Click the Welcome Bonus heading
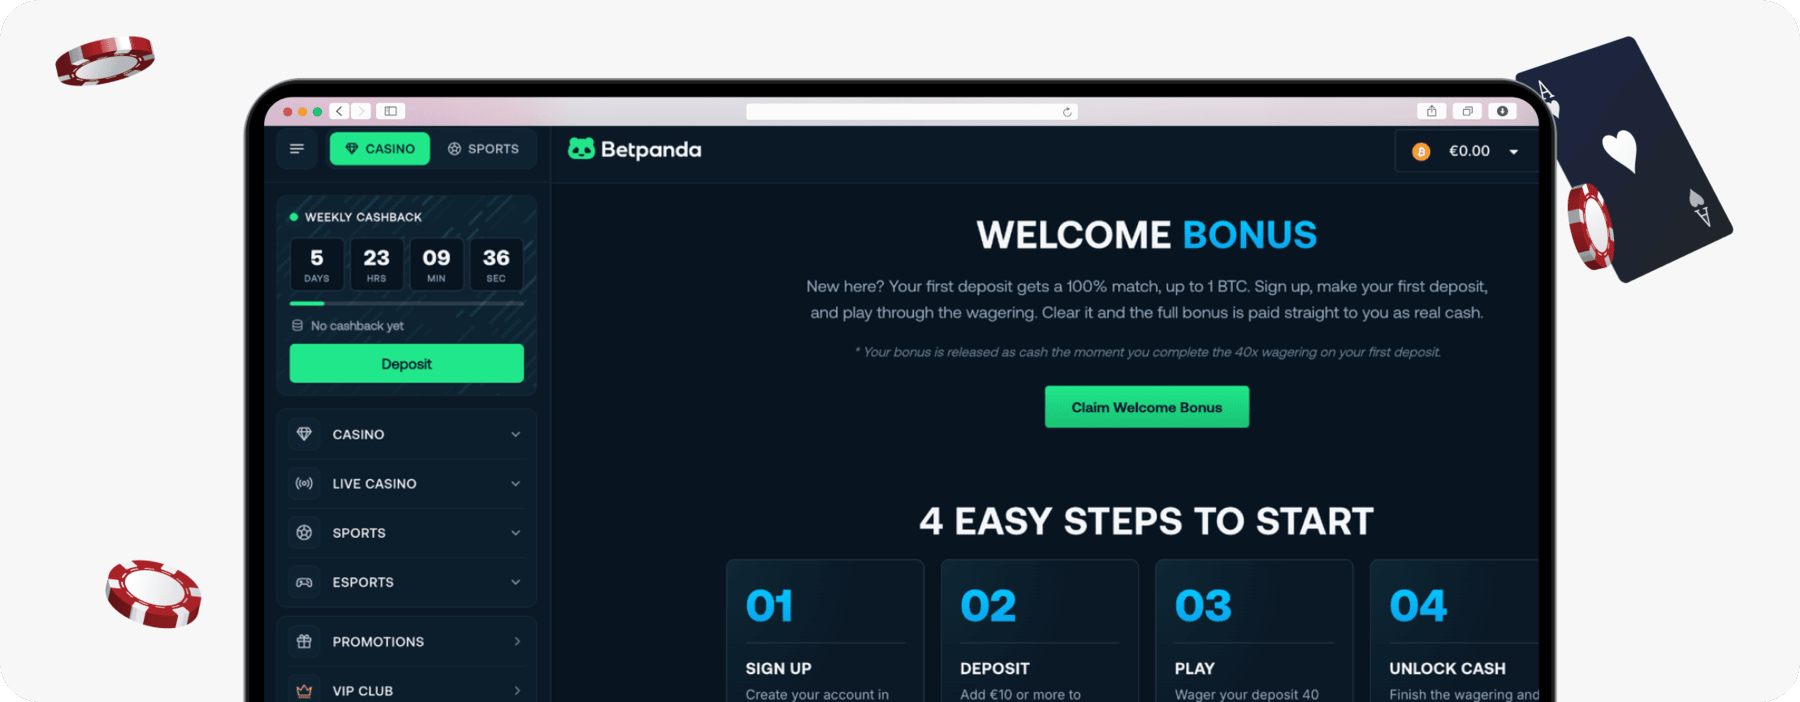This screenshot has width=1800, height=702. click(1147, 235)
